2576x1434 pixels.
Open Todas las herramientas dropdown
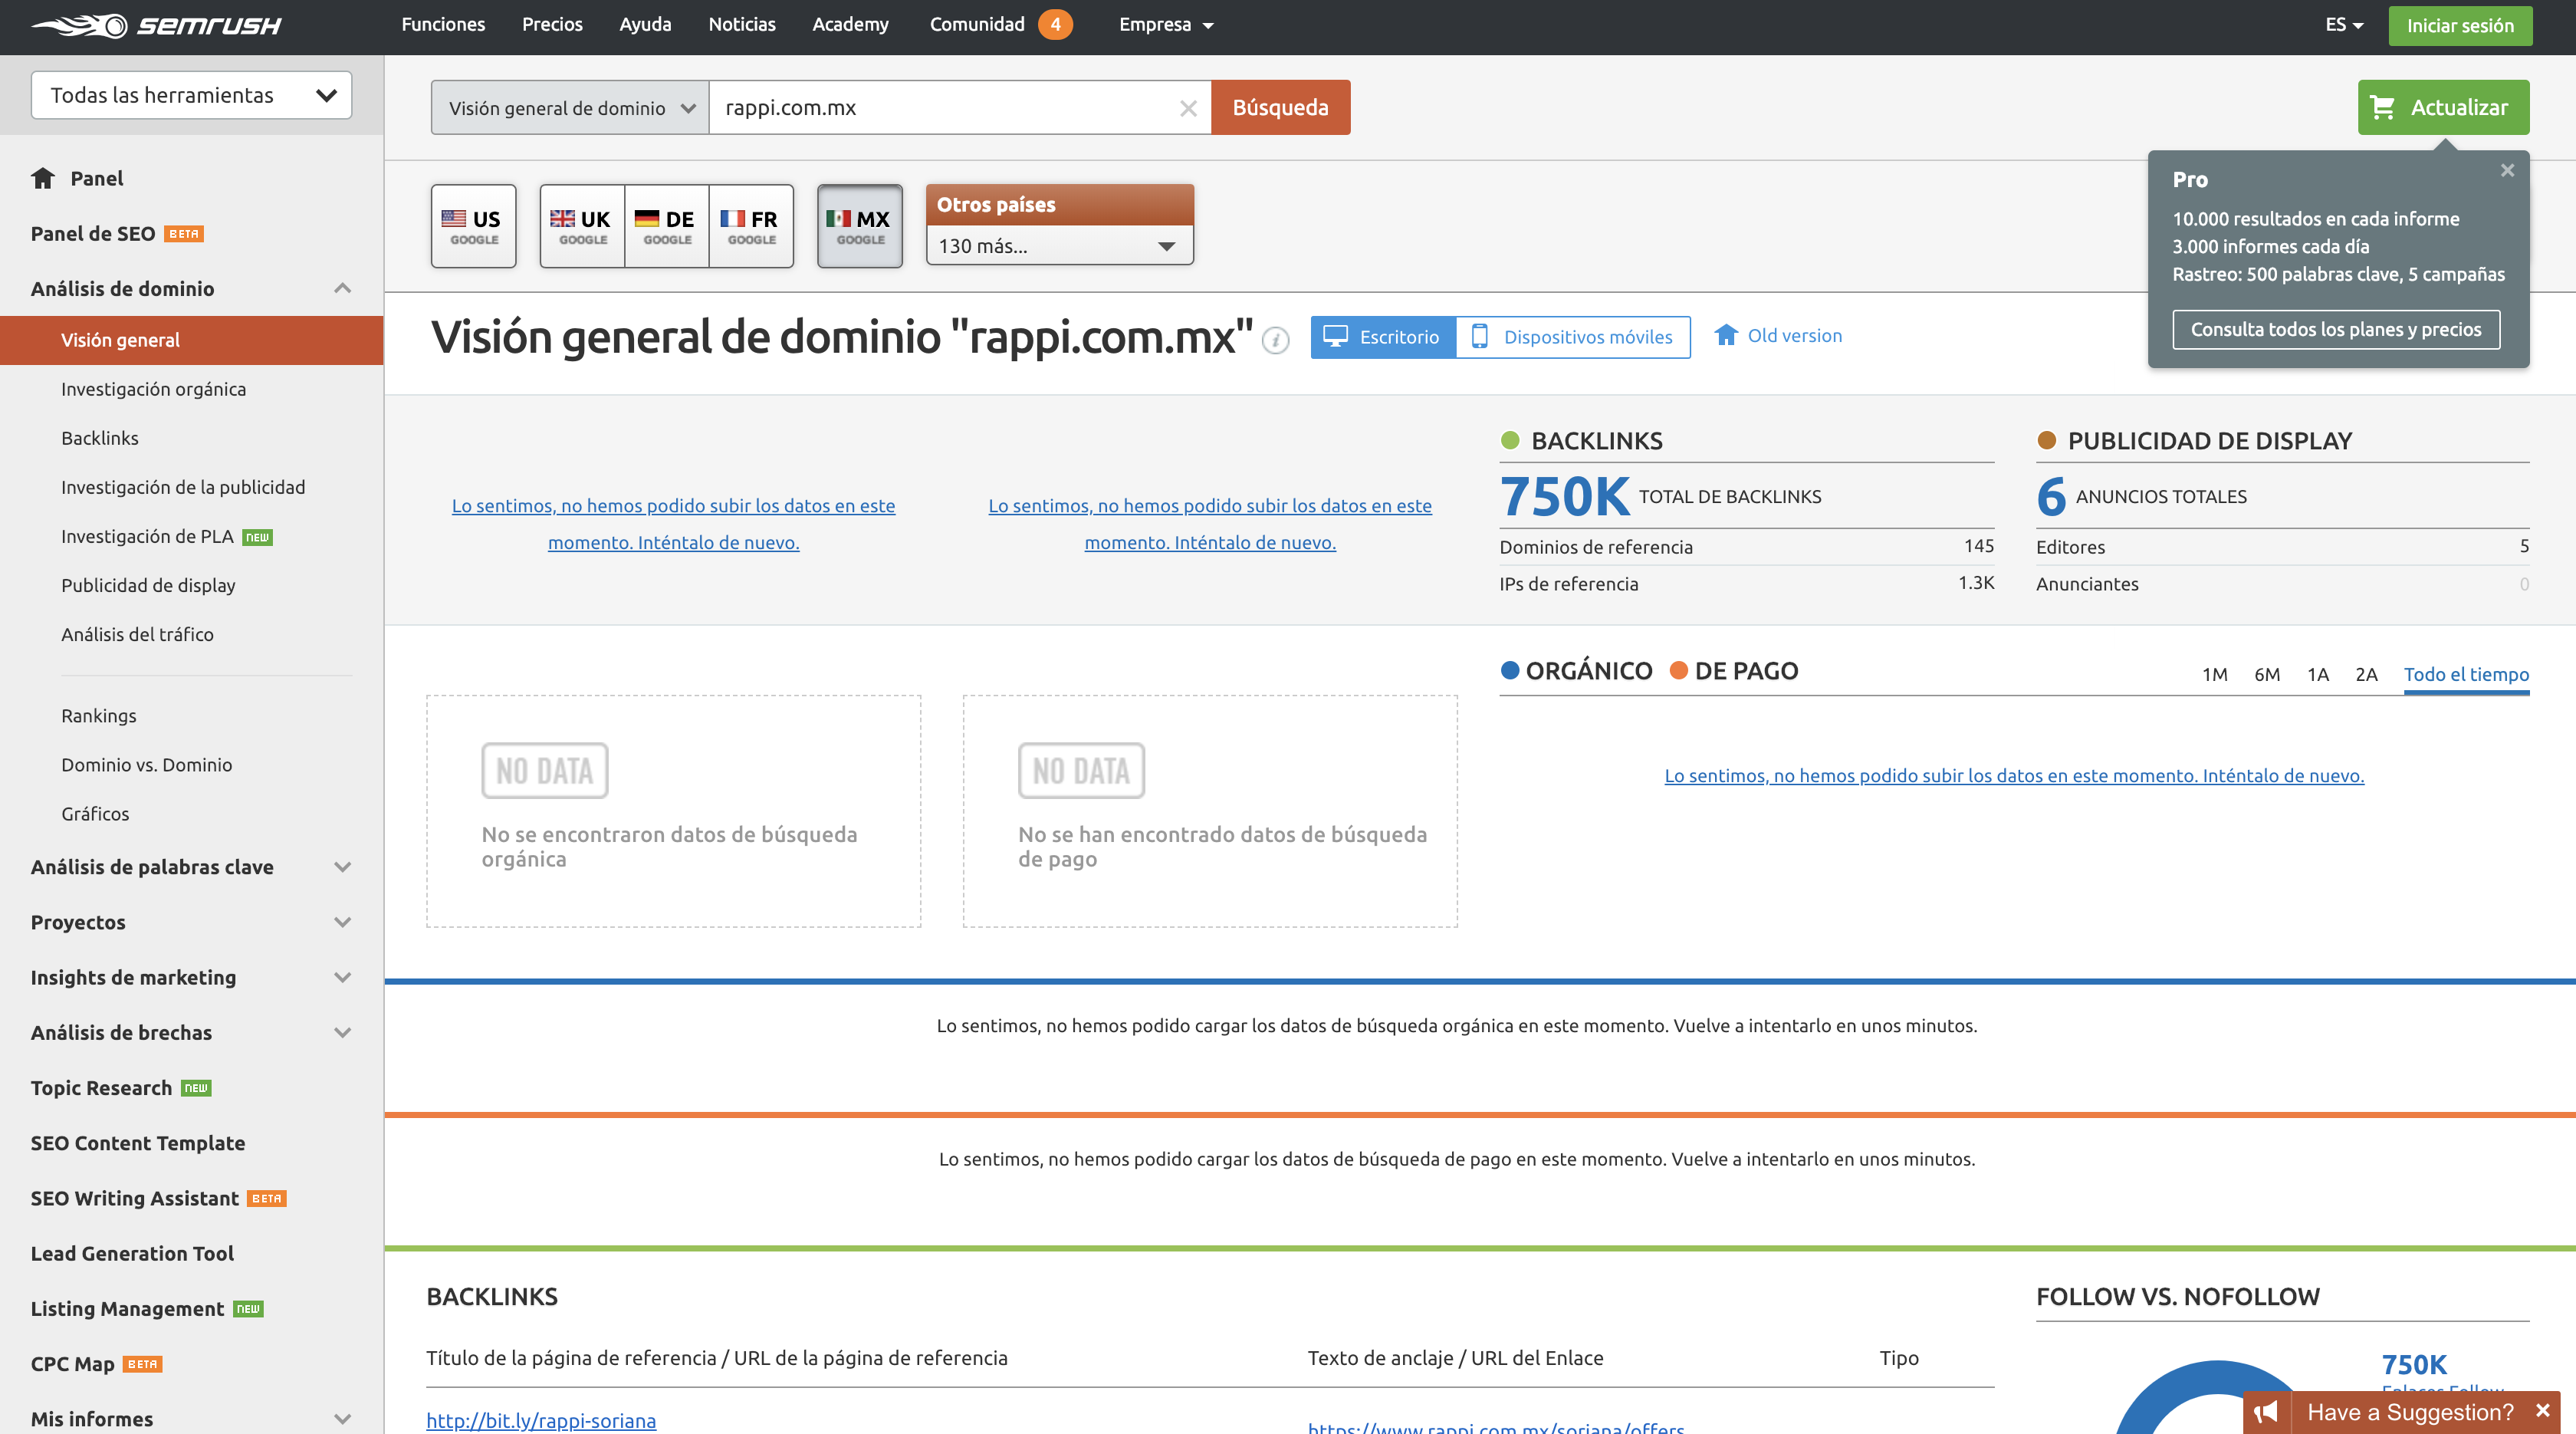(191, 95)
